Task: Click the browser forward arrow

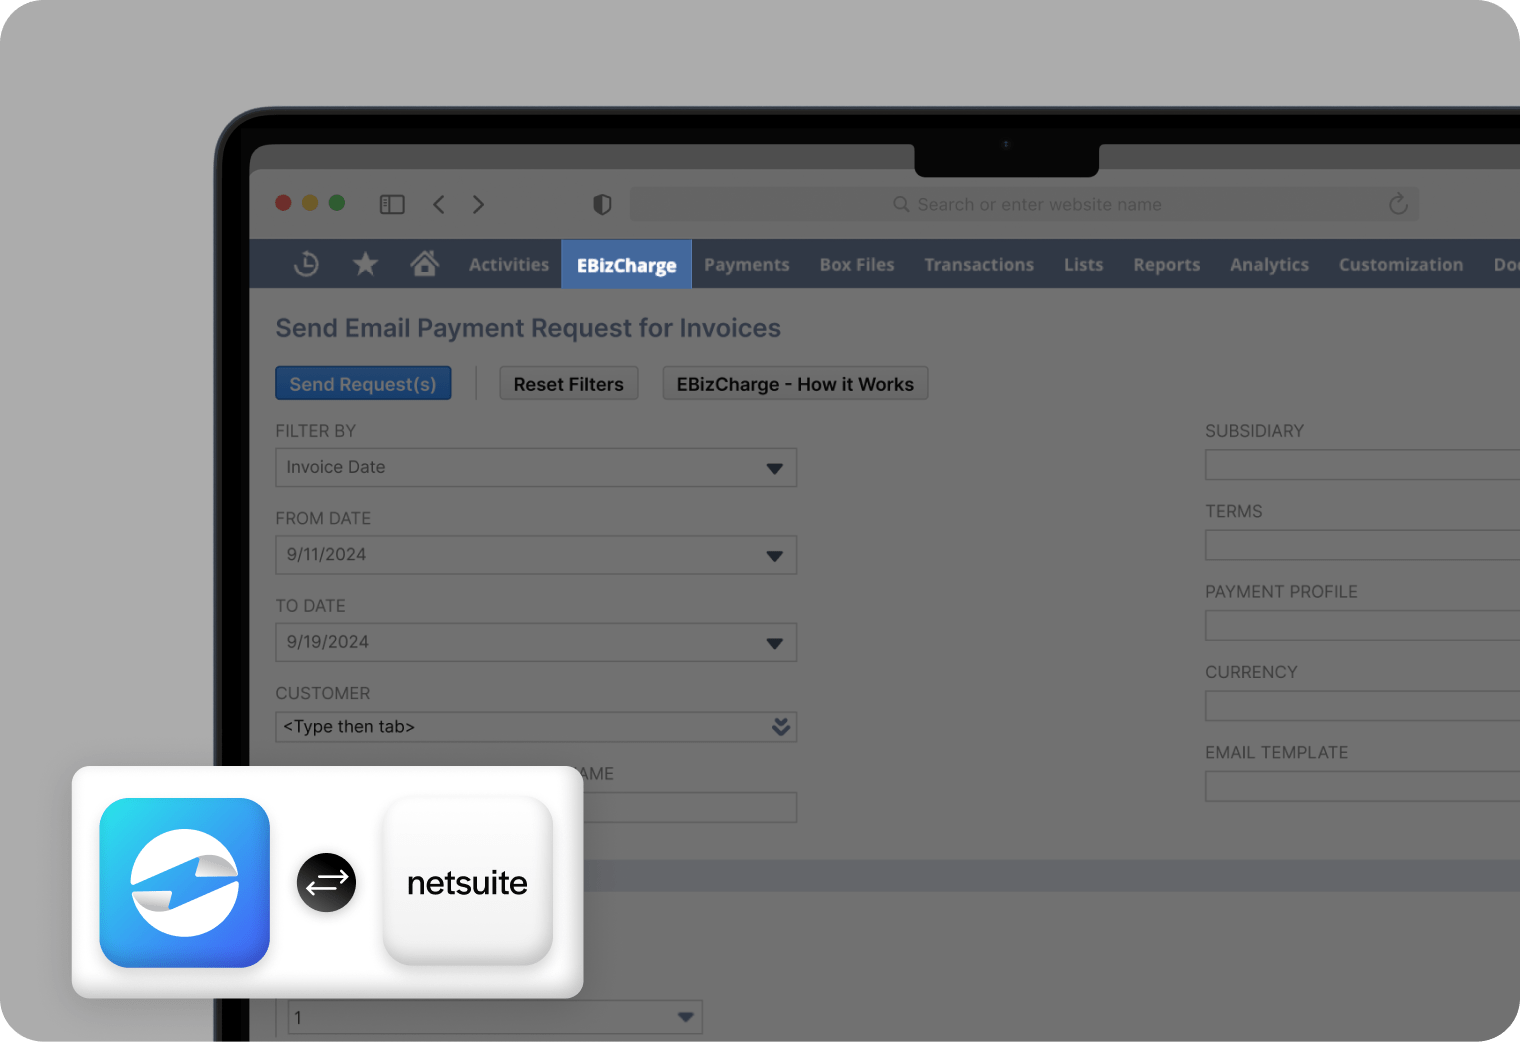Action: [x=478, y=204]
